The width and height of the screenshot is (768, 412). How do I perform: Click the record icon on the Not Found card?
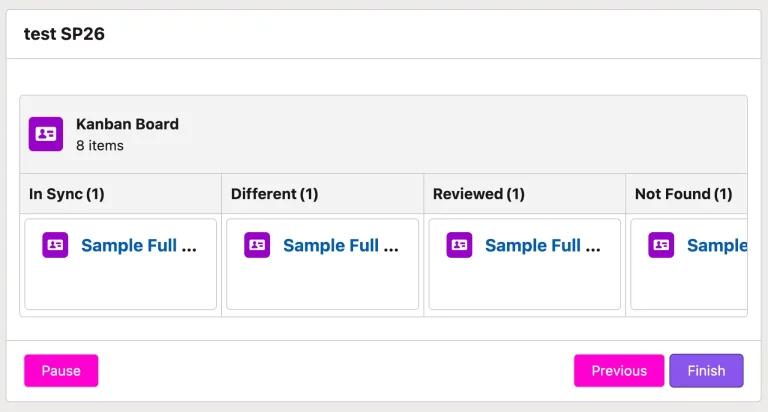coord(661,245)
